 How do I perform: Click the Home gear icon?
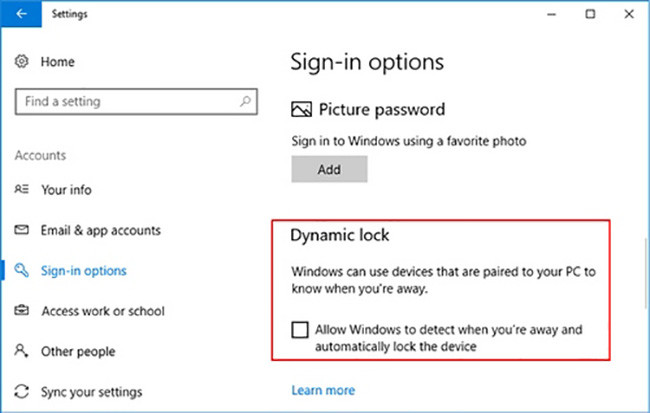(x=22, y=62)
